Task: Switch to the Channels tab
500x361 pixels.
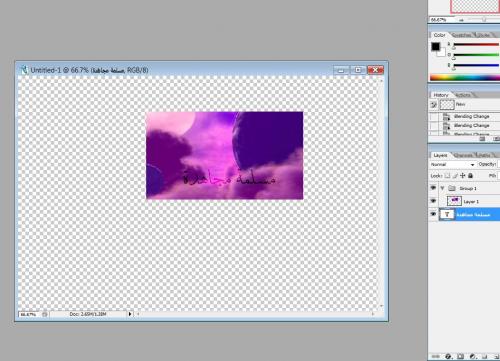Action: click(x=463, y=155)
